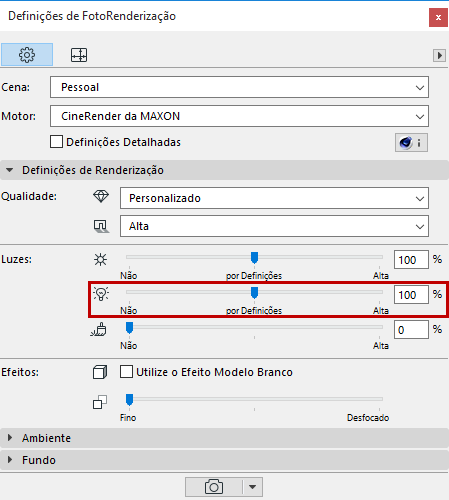Click the camera render button
This screenshot has height=500, width=449.
pos(213,487)
